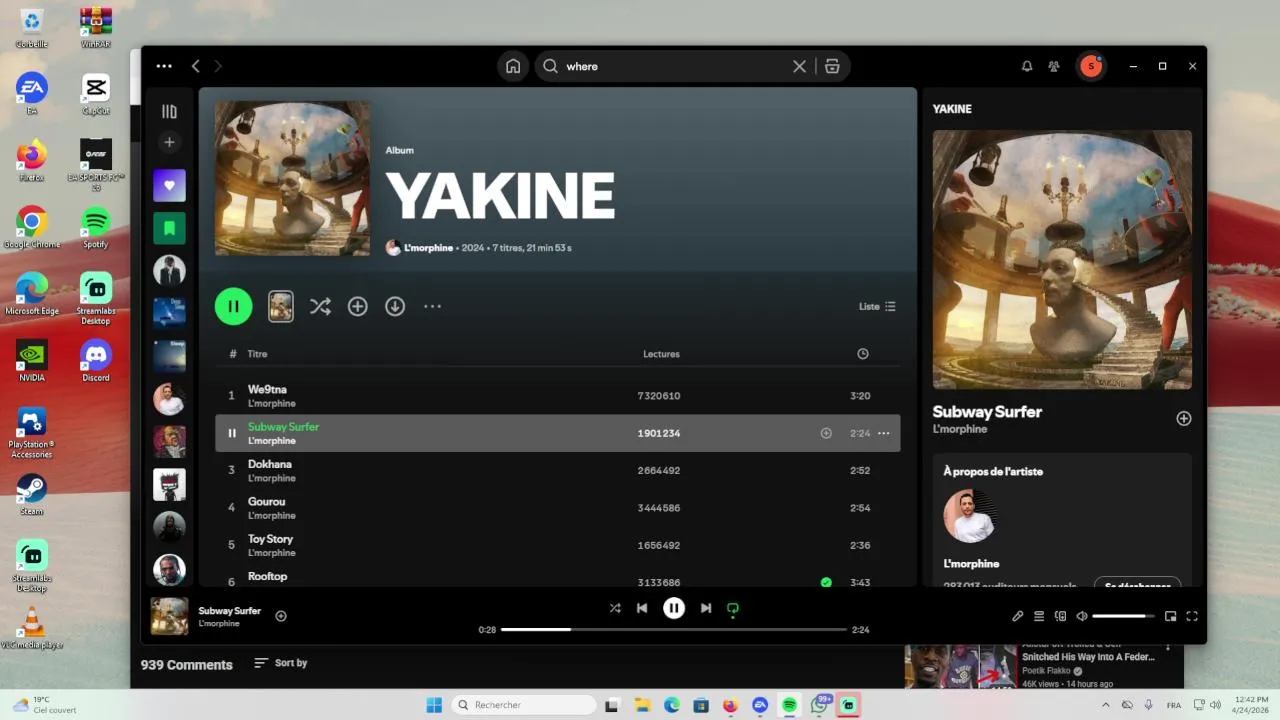Click the artist photo in À propos section
This screenshot has width=1280, height=720.
[x=970, y=516]
